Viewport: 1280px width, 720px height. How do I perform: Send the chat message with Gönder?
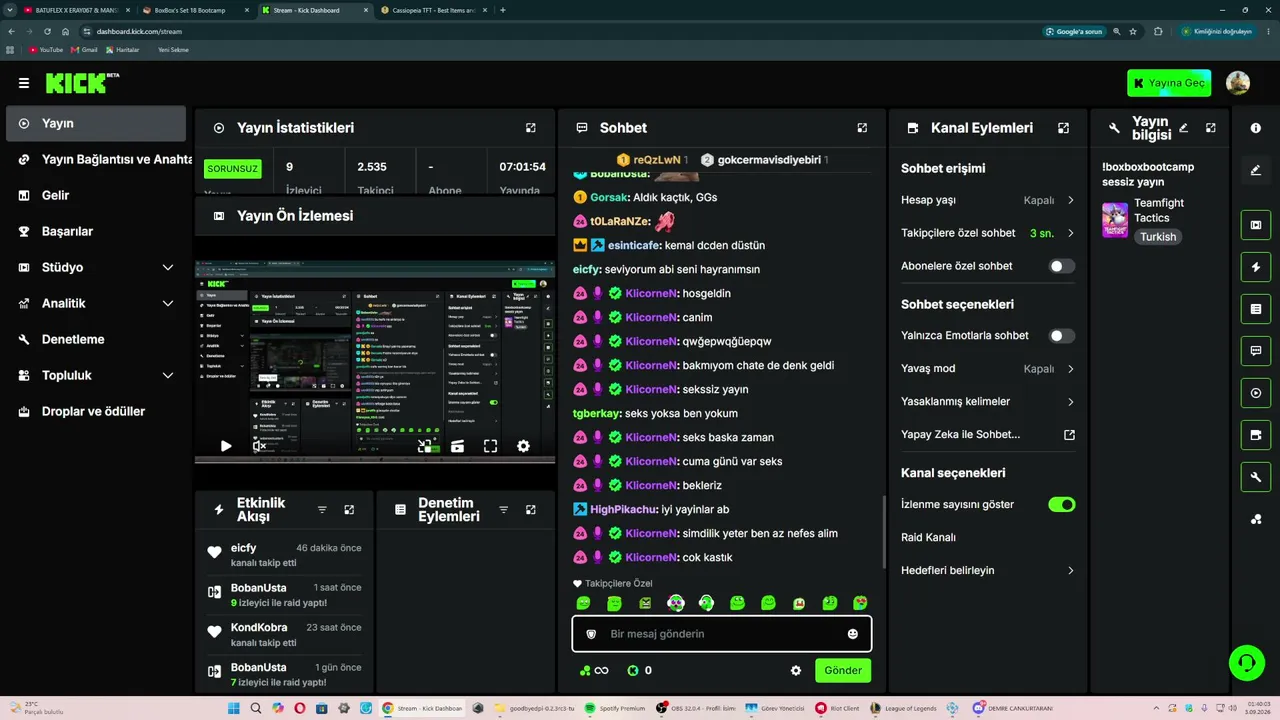coord(843,671)
